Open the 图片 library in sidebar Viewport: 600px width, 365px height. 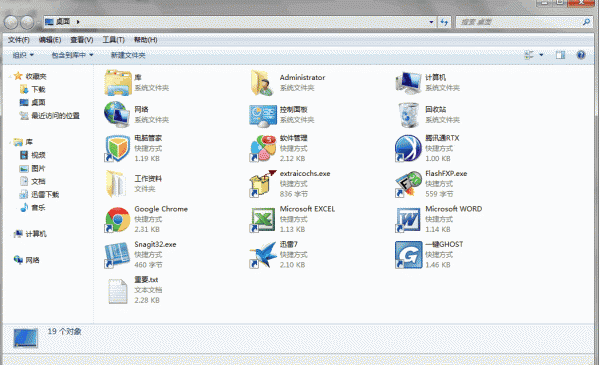click(x=38, y=168)
